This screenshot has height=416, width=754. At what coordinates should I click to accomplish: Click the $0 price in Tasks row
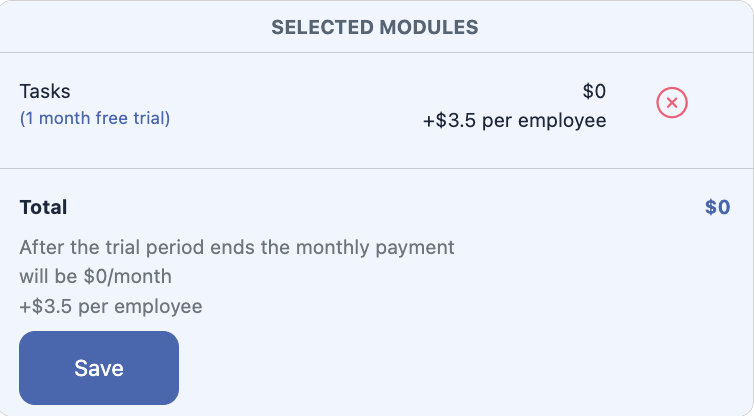[x=594, y=91]
